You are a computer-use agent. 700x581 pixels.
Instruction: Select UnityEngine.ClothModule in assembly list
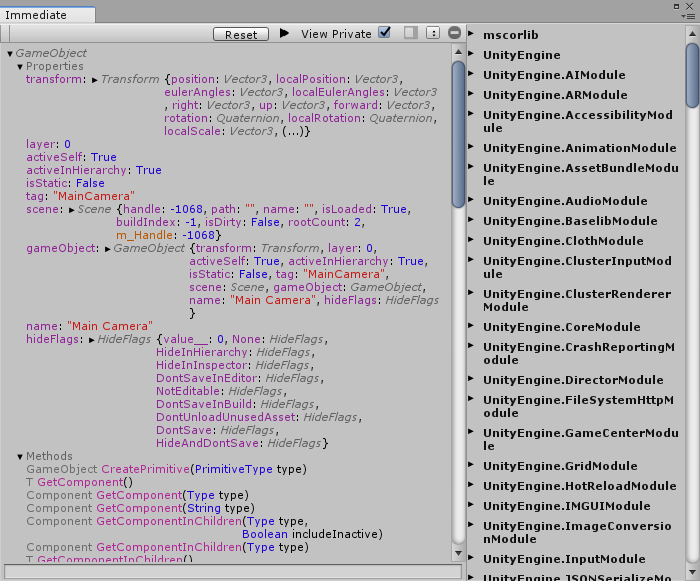click(563, 241)
